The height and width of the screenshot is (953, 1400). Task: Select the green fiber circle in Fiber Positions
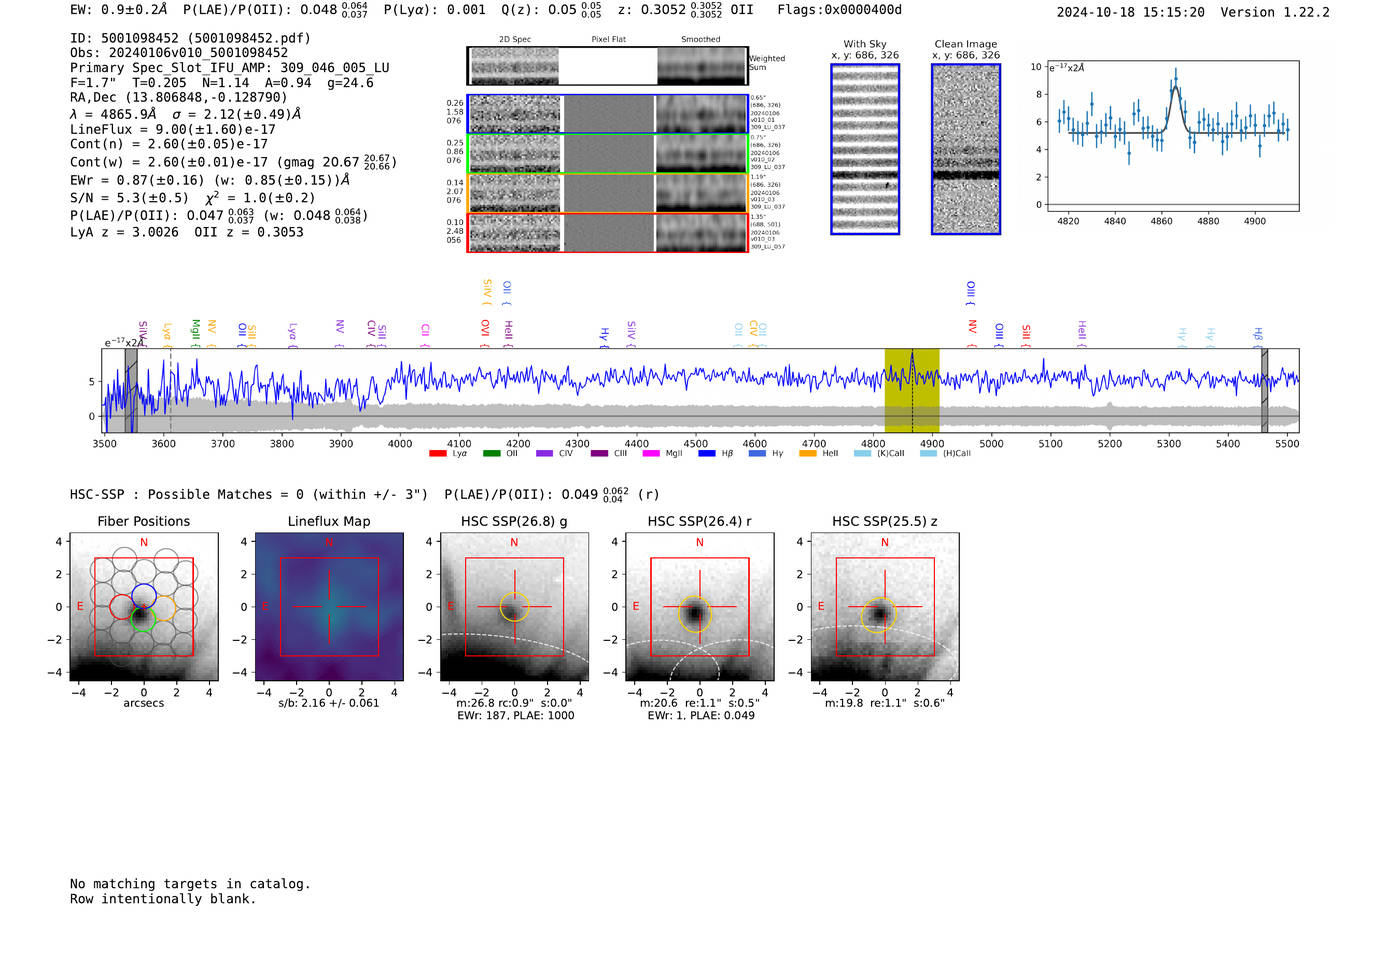142,619
